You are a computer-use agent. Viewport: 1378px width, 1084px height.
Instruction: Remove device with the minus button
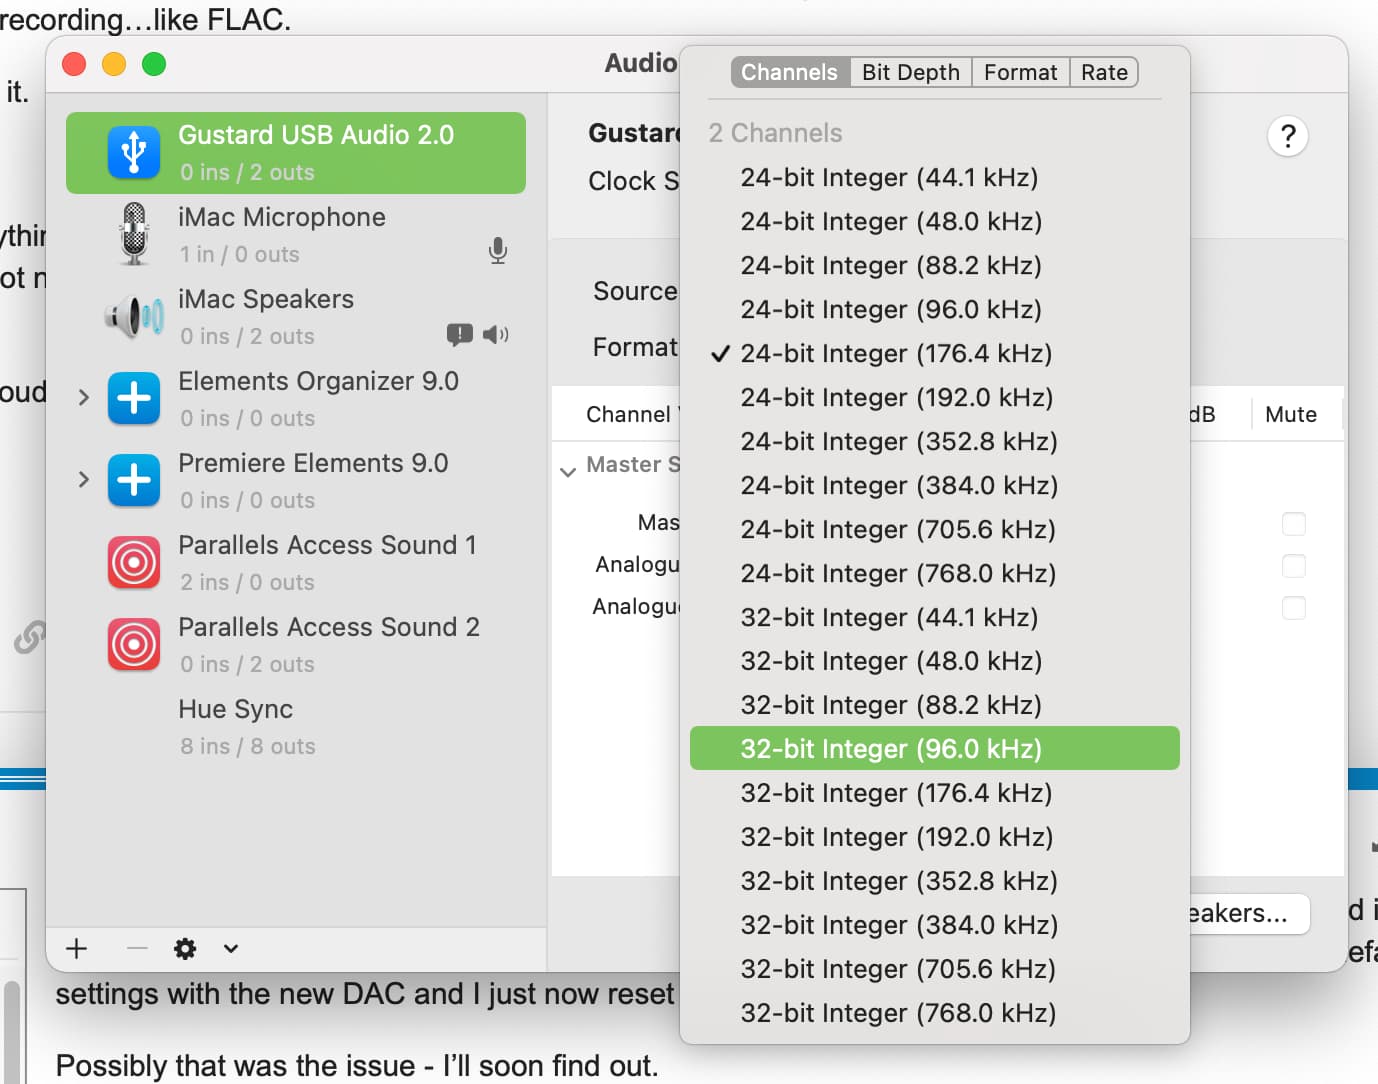click(x=138, y=948)
